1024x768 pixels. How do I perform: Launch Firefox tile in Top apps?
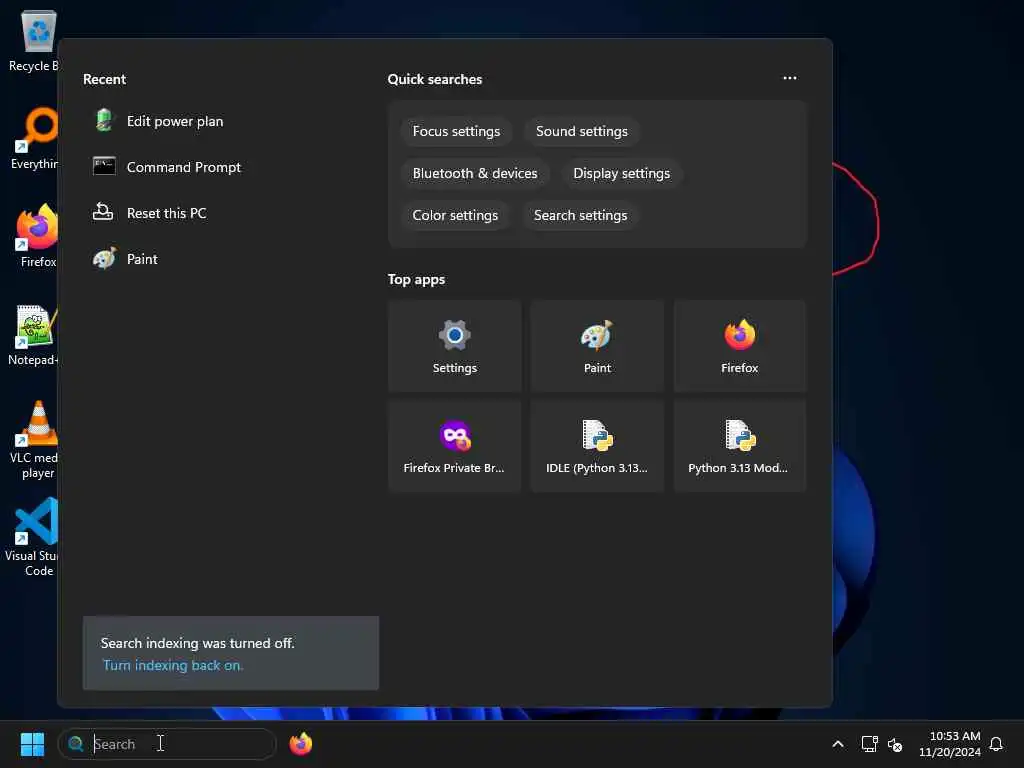click(x=739, y=346)
